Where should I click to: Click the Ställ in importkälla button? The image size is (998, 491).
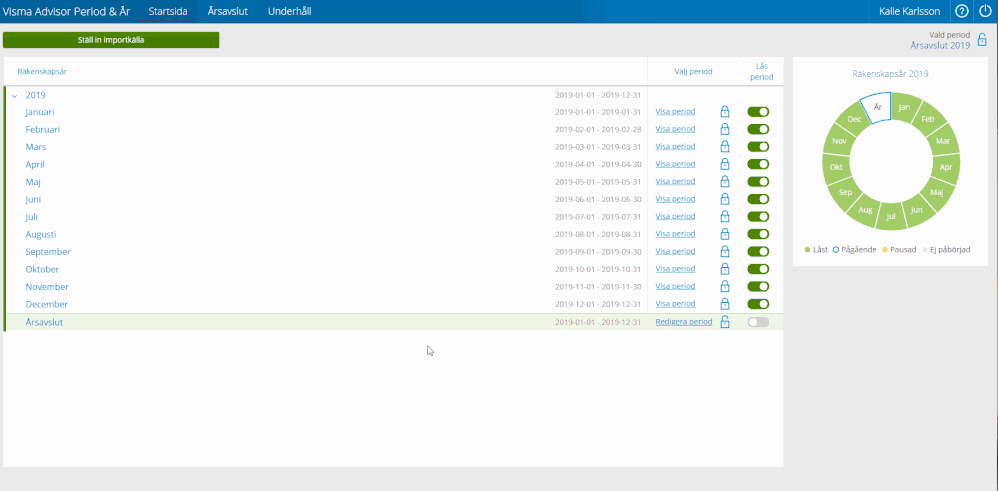point(111,40)
